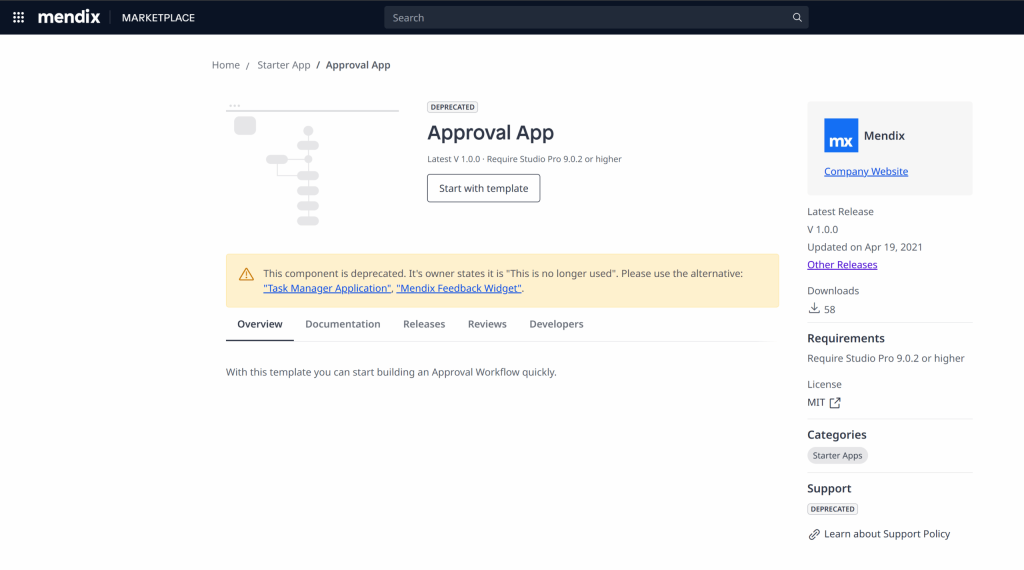Click the downloads arrow icon
This screenshot has height=570, width=1024.
point(813,309)
